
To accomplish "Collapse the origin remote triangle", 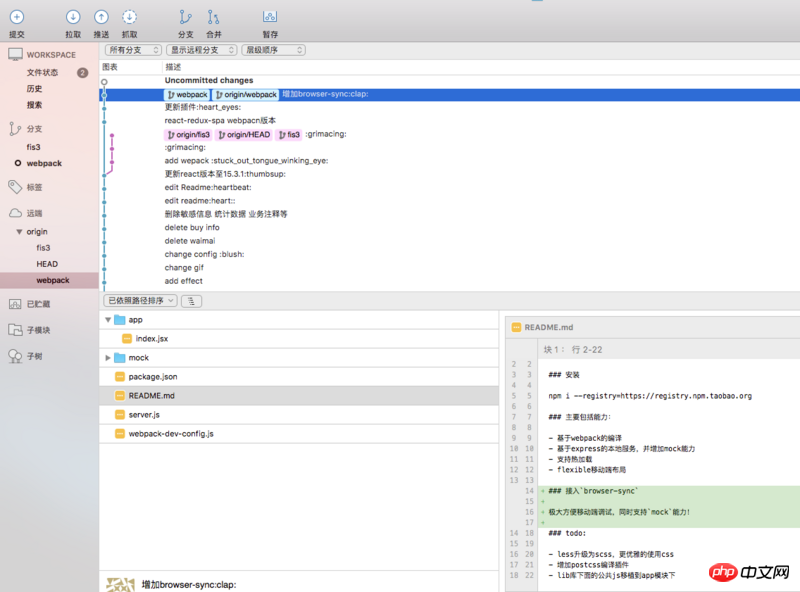I will [x=19, y=232].
